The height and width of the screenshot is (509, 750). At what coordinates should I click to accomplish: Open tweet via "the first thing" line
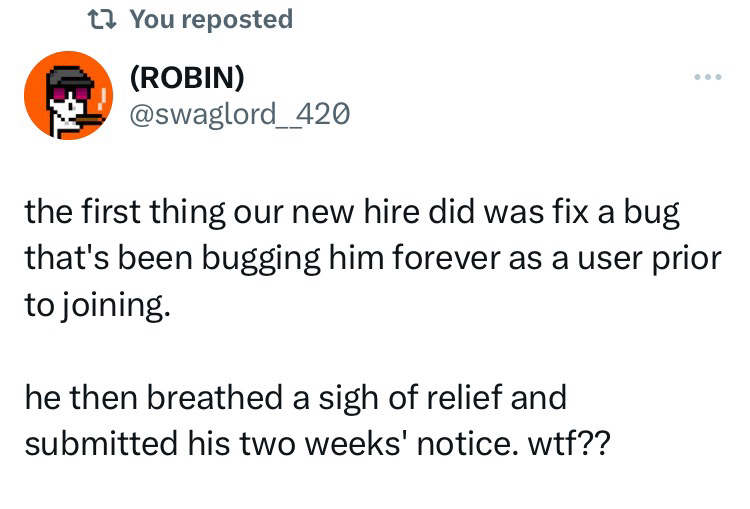coord(100,212)
